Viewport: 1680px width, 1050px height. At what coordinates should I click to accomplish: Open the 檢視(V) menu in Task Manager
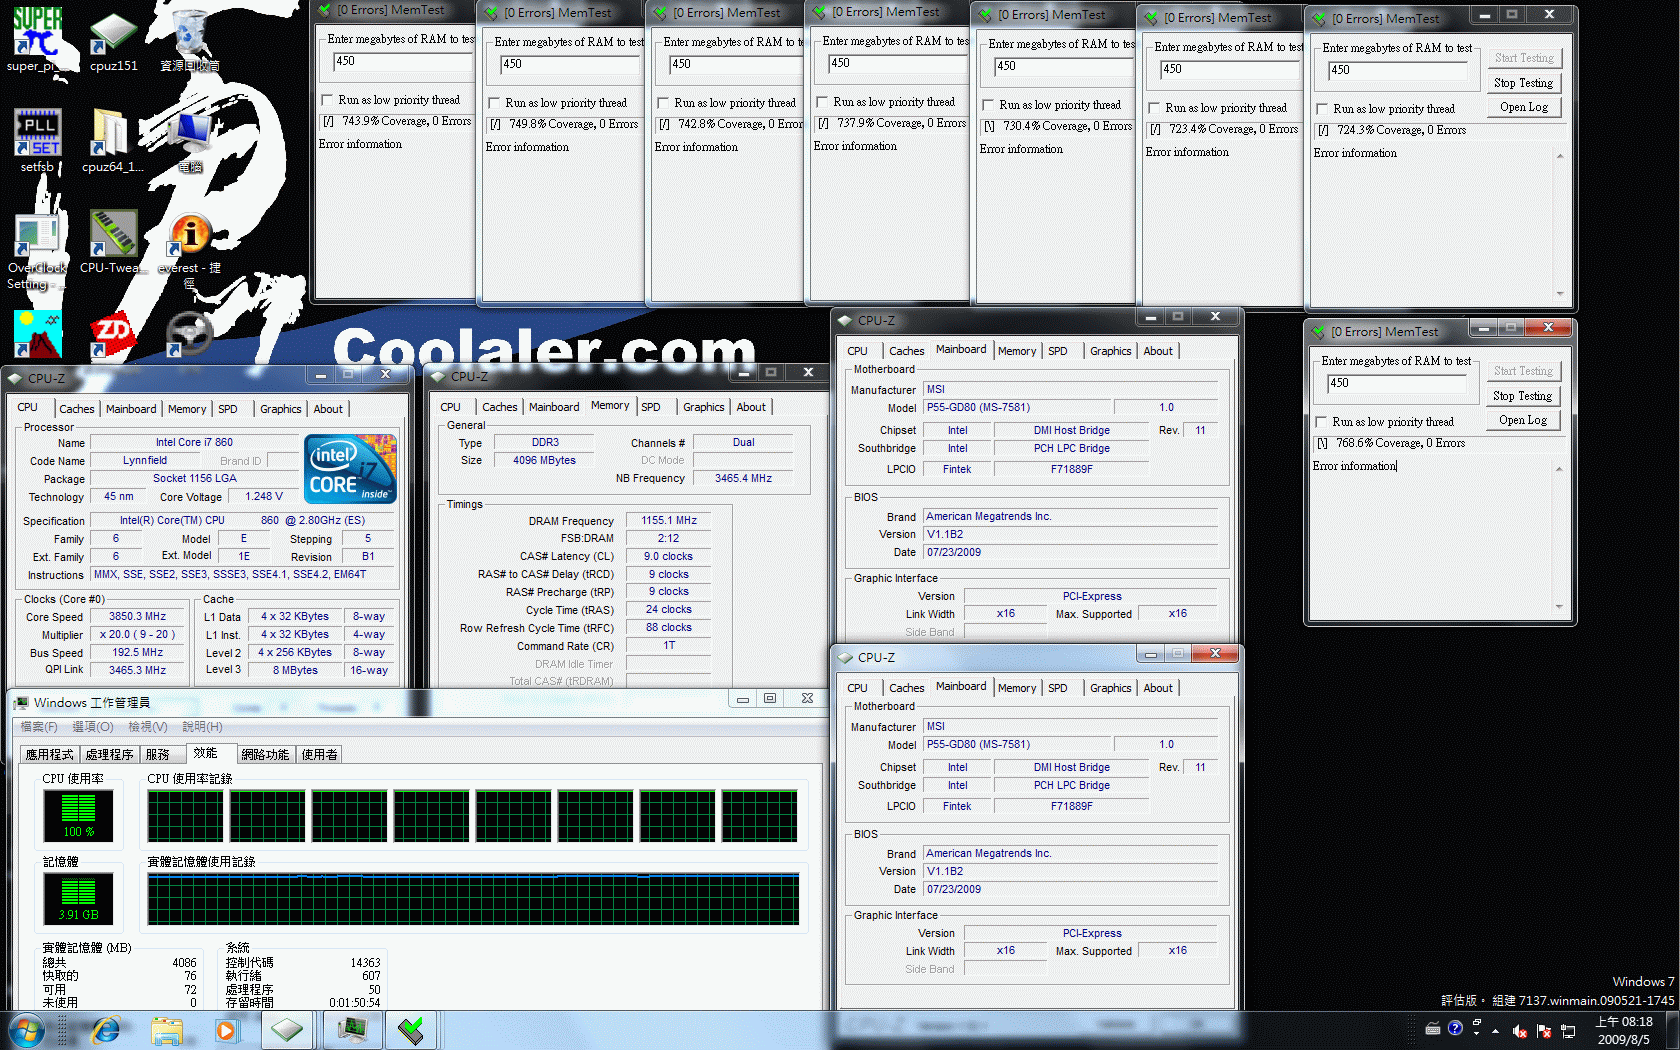(148, 727)
